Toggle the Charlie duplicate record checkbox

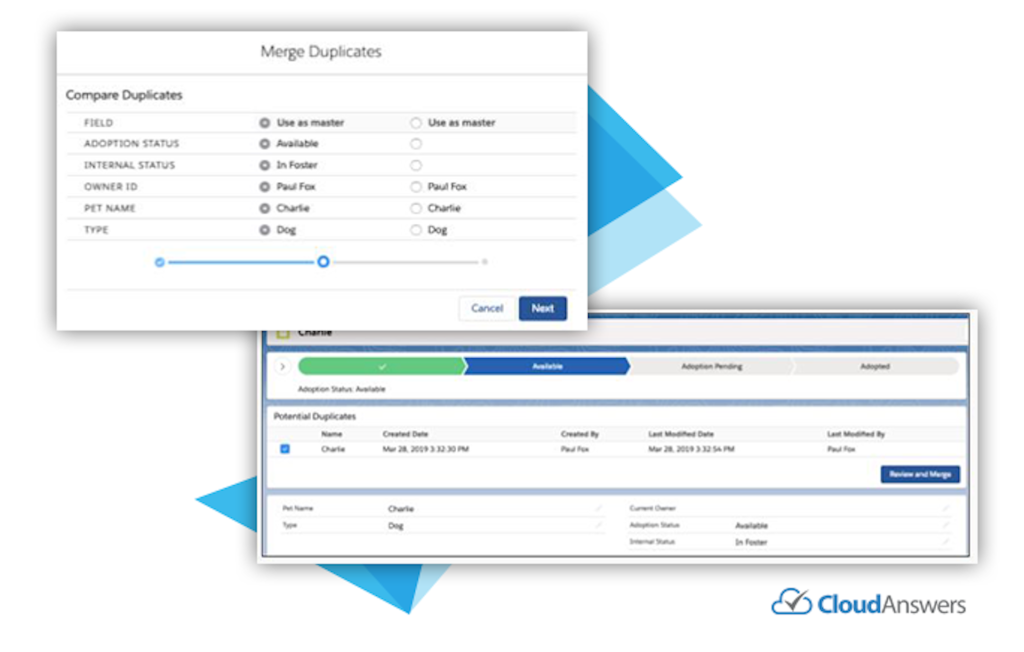click(x=285, y=450)
